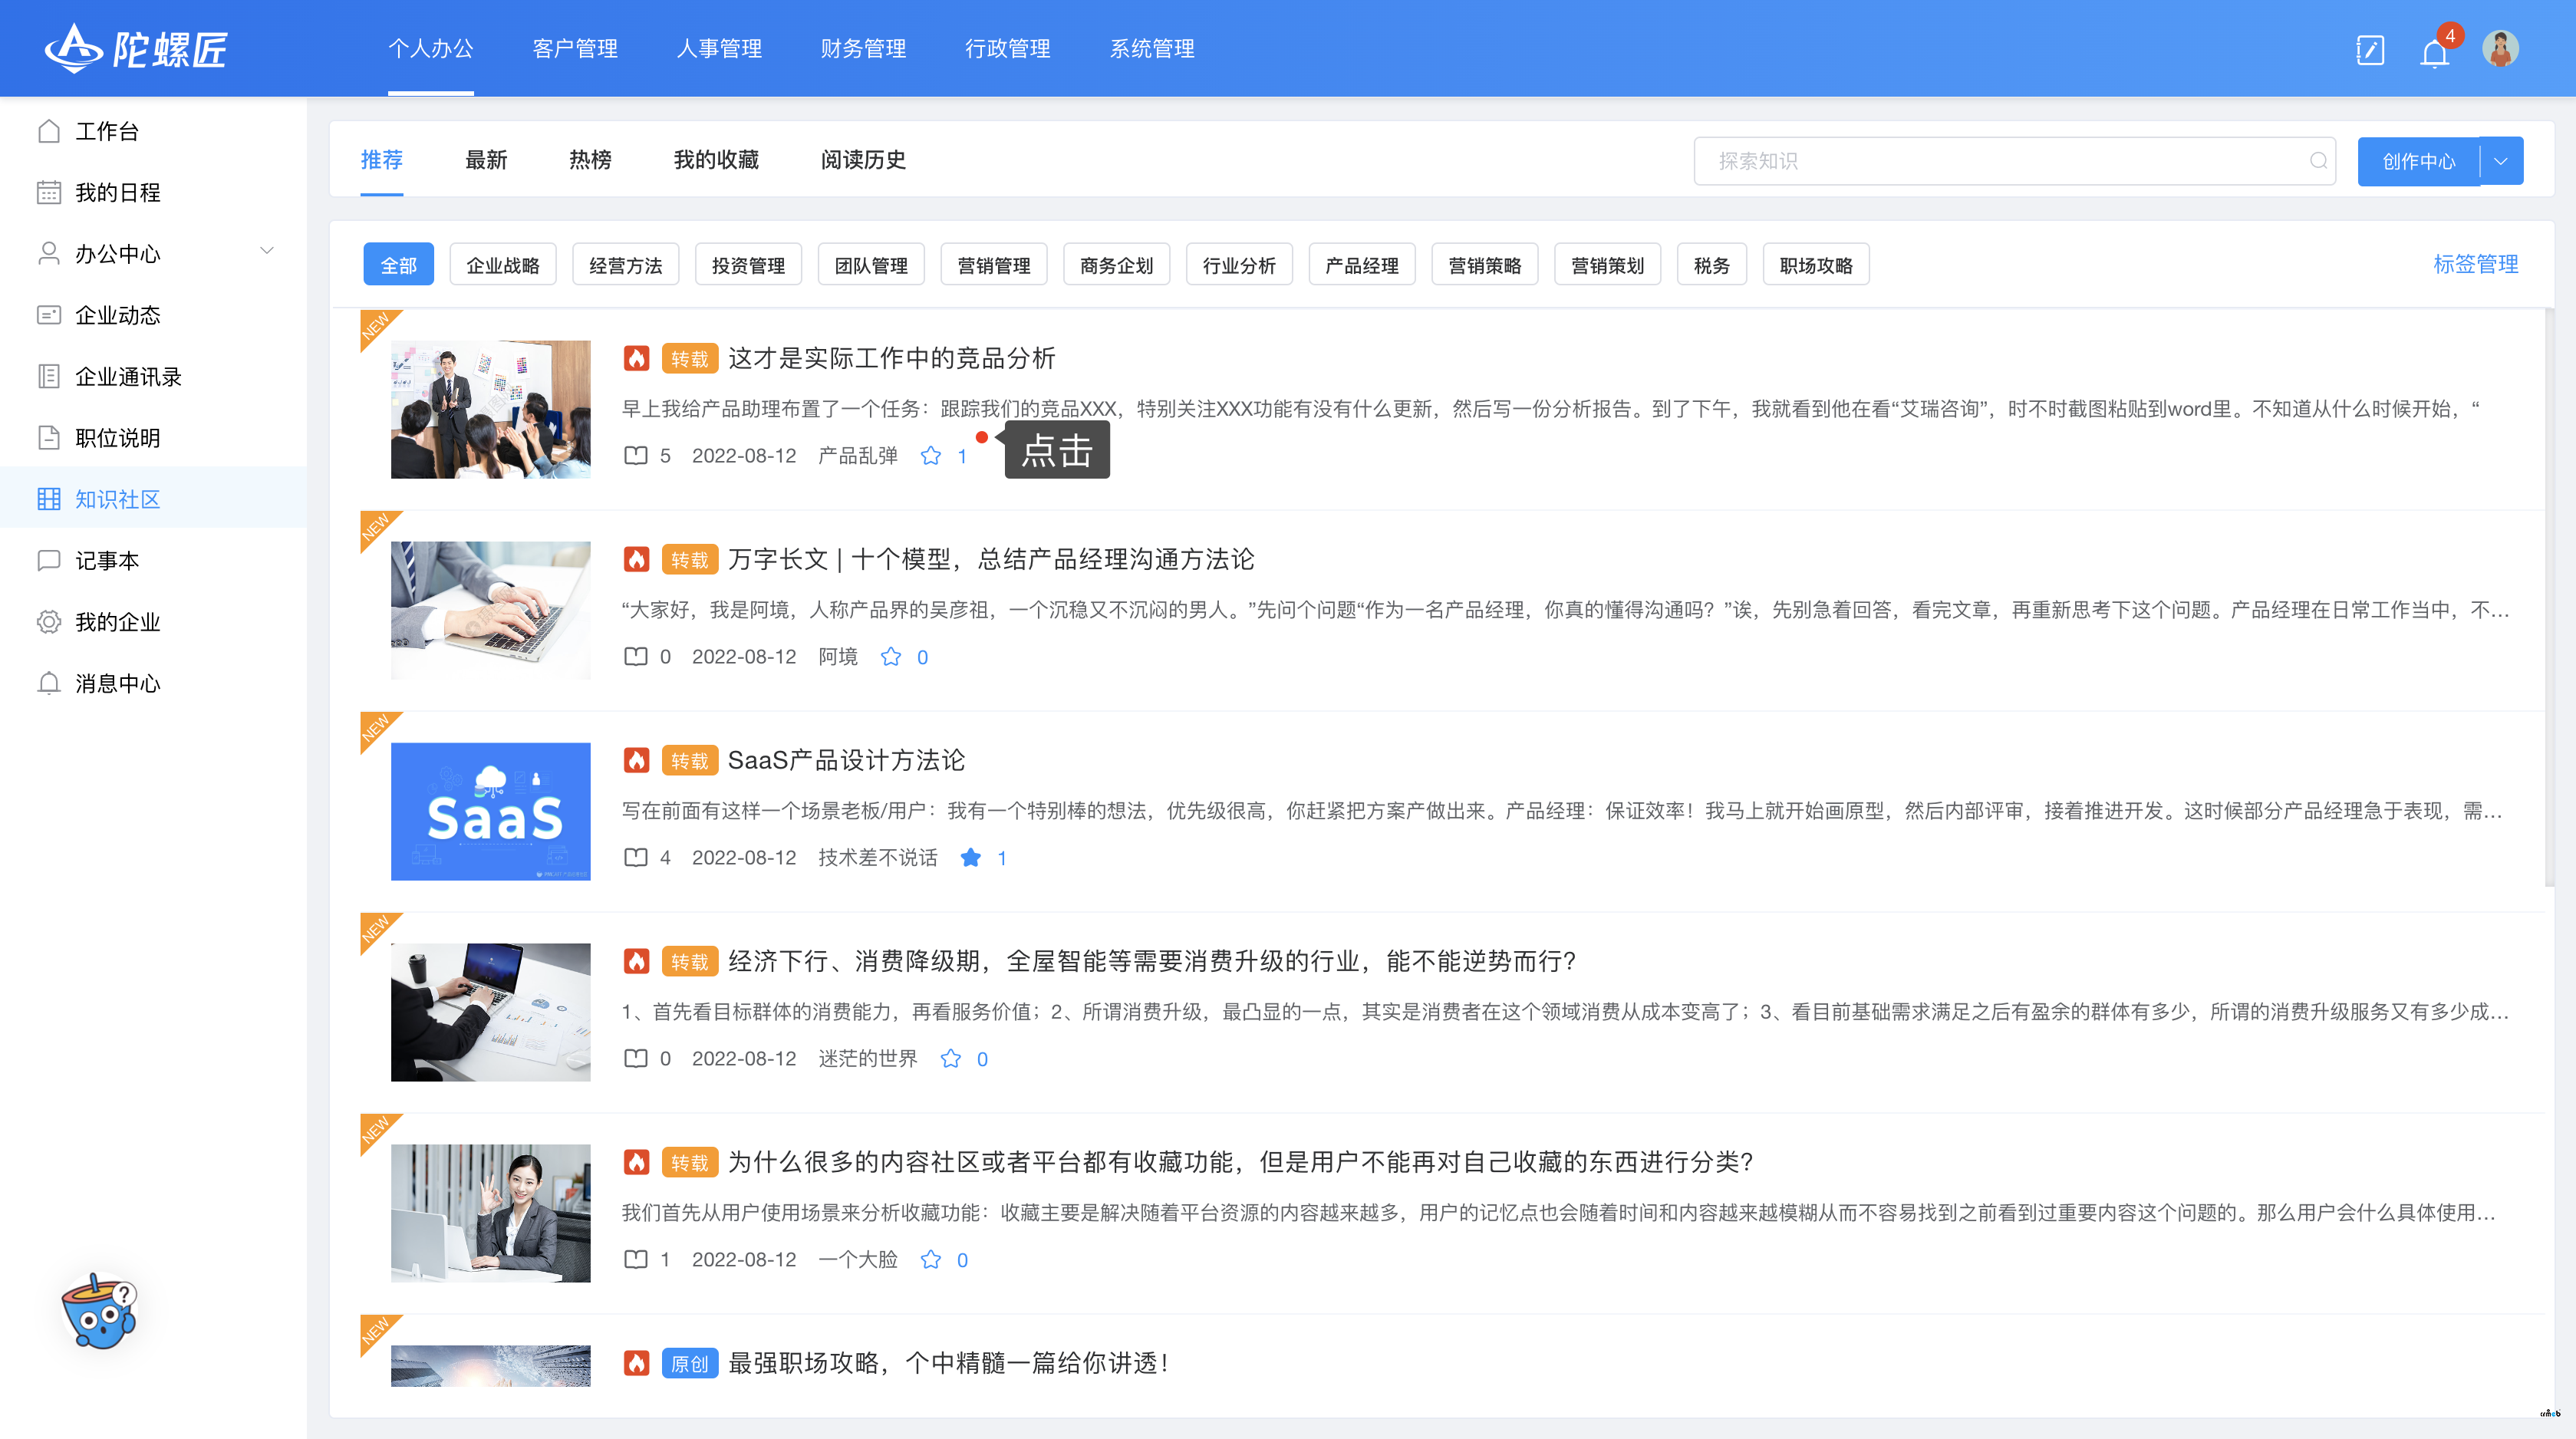Open 企业通讯录 in the sidebar
Screen dimensions: 2576x1439
click(153, 376)
